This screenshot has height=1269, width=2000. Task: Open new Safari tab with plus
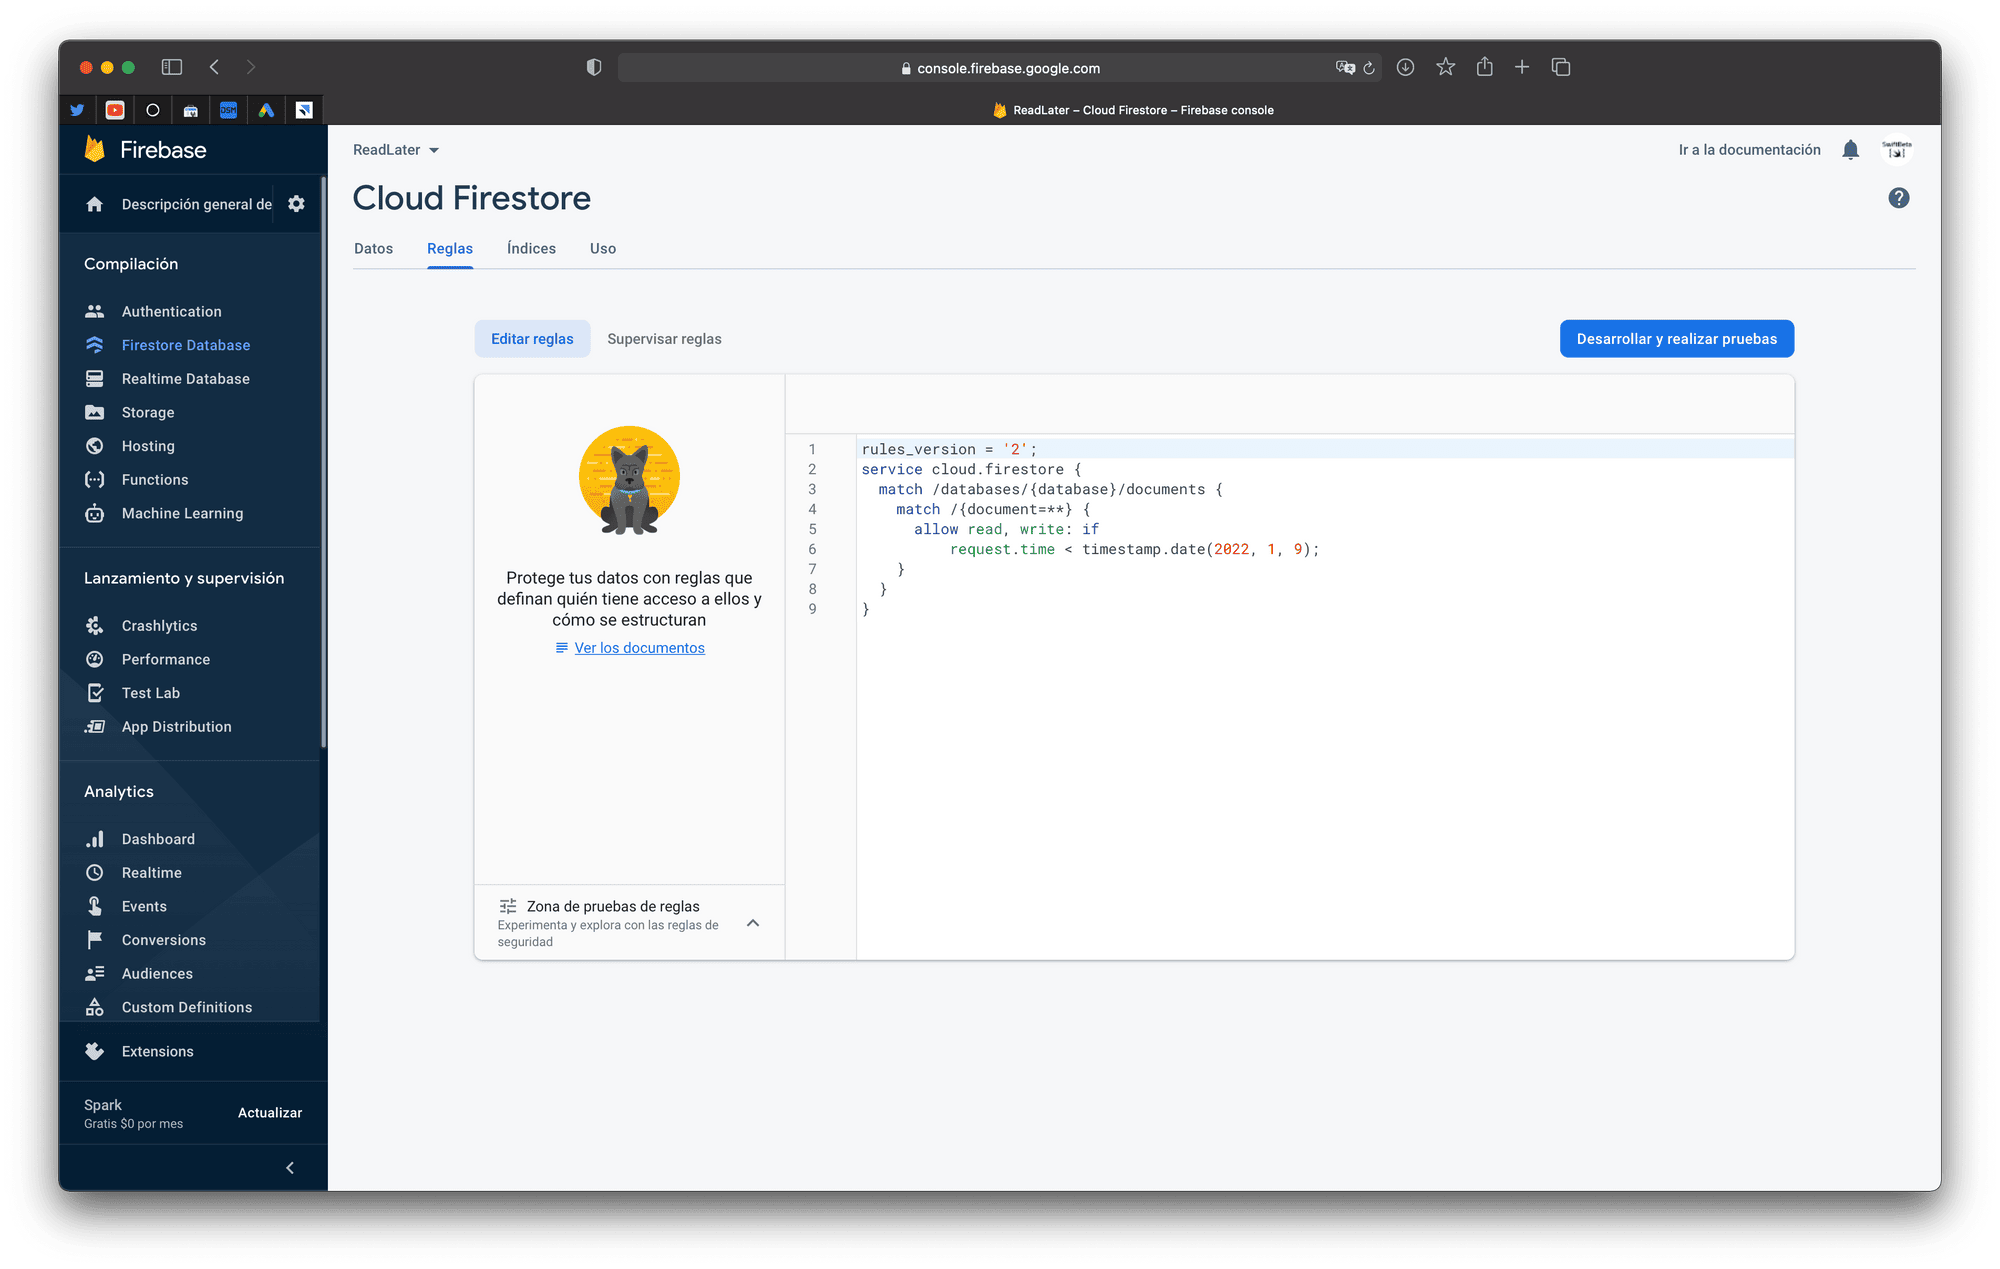(1522, 67)
